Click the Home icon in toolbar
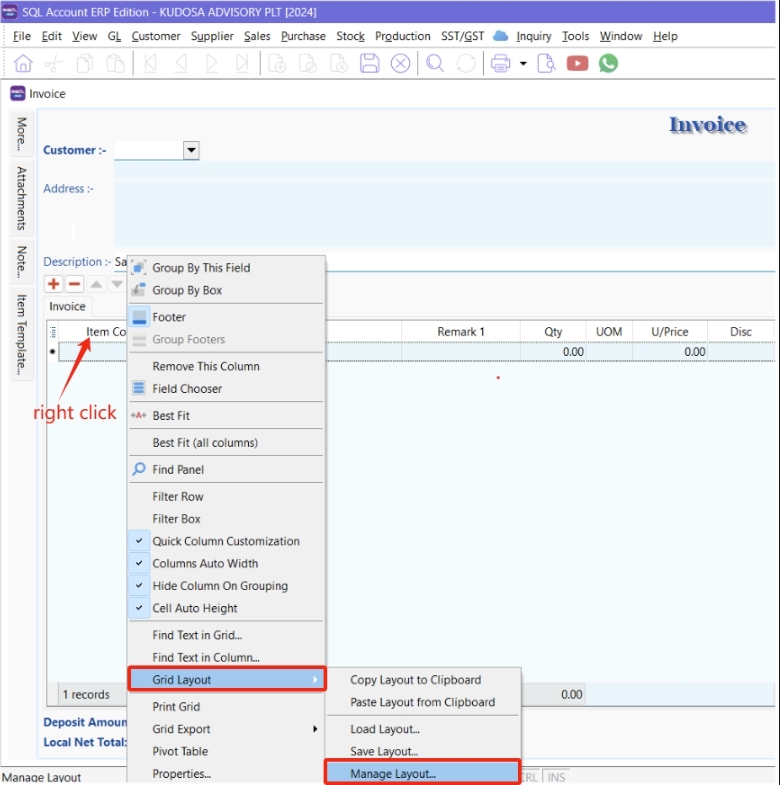Screen dimensions: 780x785 click(22, 63)
